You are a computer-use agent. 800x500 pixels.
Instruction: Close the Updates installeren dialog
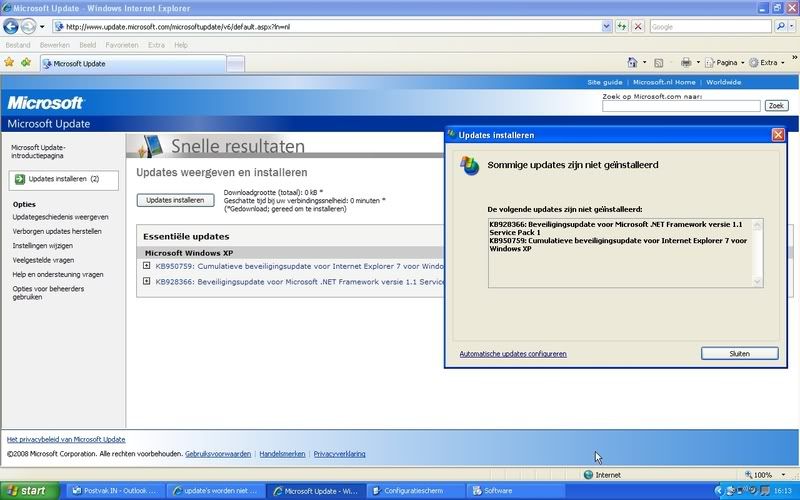point(778,135)
